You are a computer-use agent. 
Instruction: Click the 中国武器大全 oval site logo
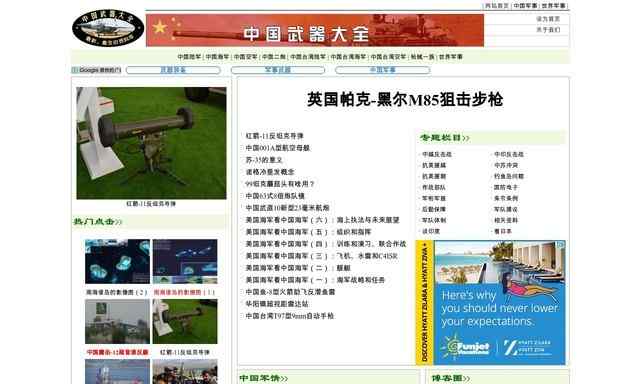click(x=108, y=28)
